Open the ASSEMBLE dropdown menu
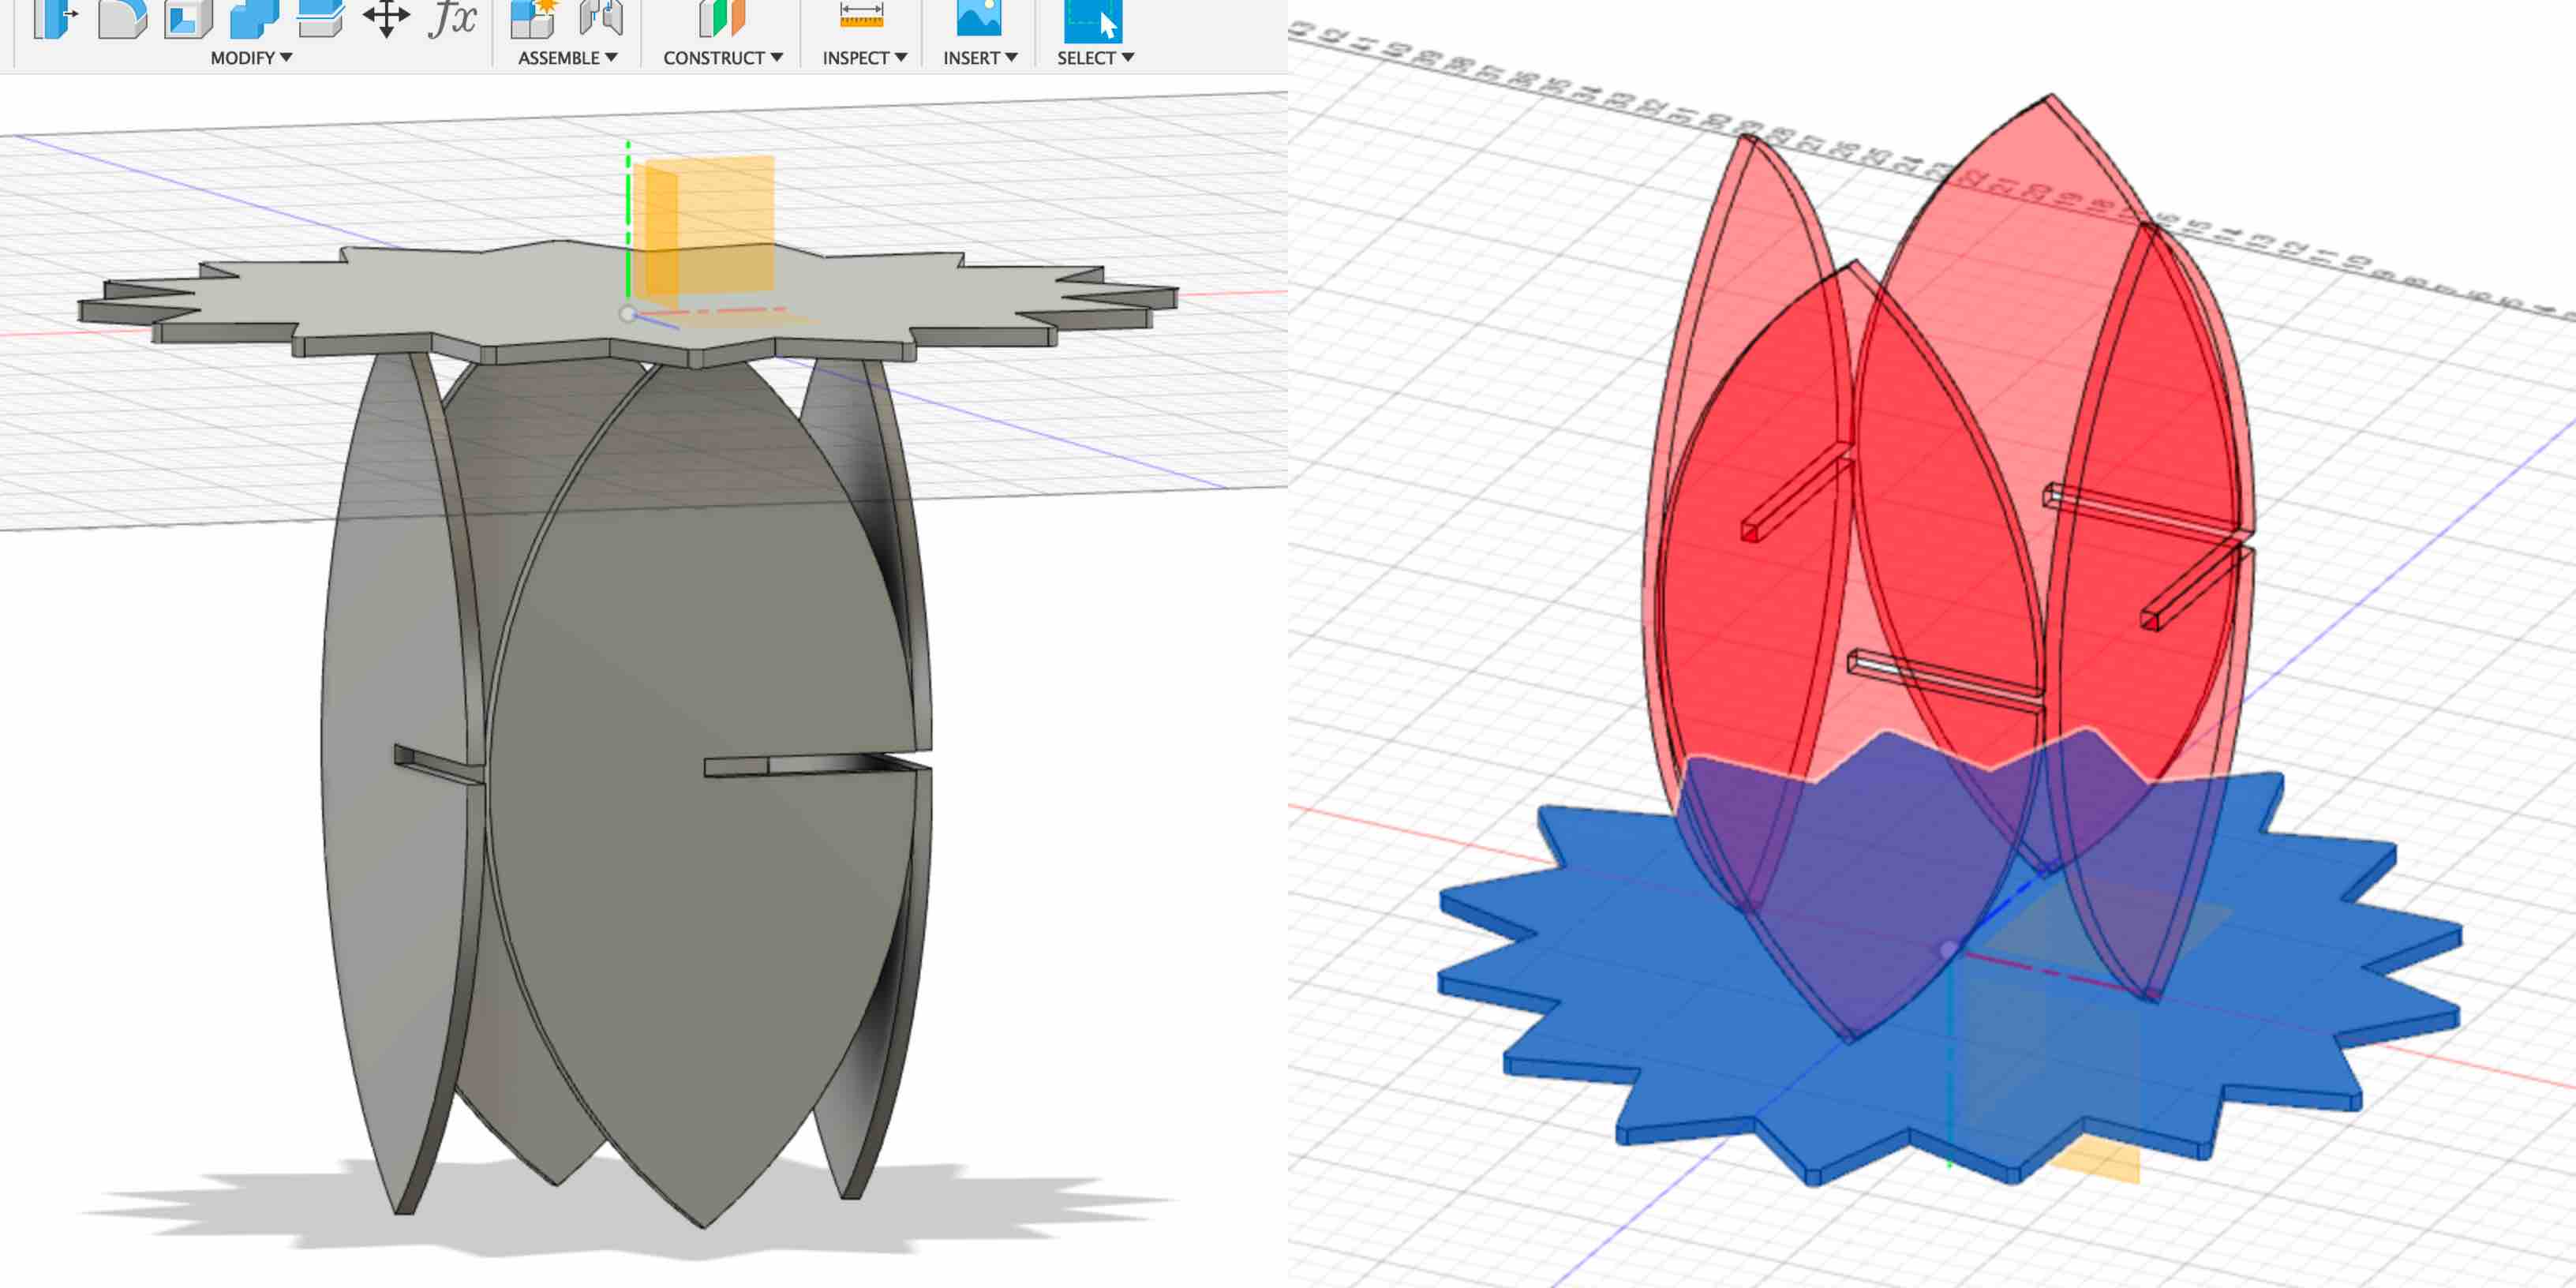 coord(568,58)
